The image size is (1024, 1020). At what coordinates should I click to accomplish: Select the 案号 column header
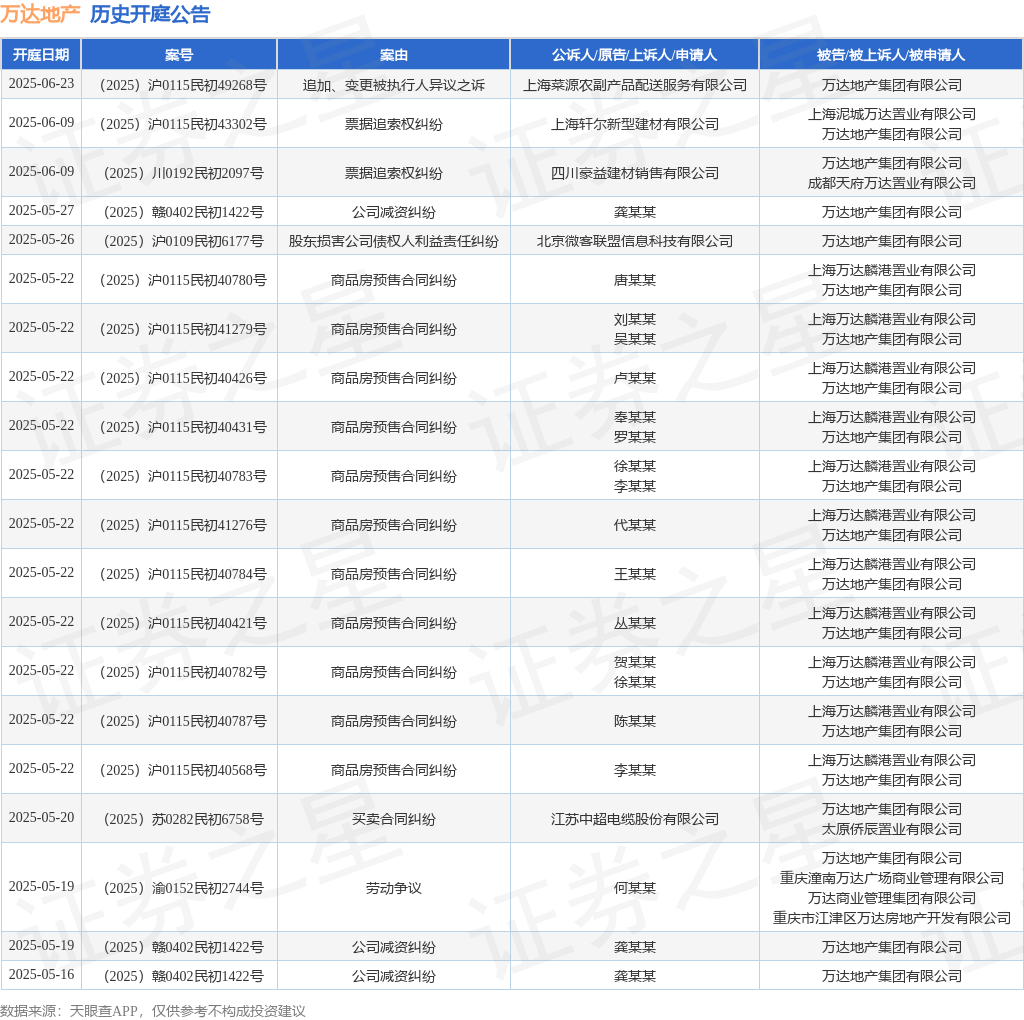pos(179,55)
